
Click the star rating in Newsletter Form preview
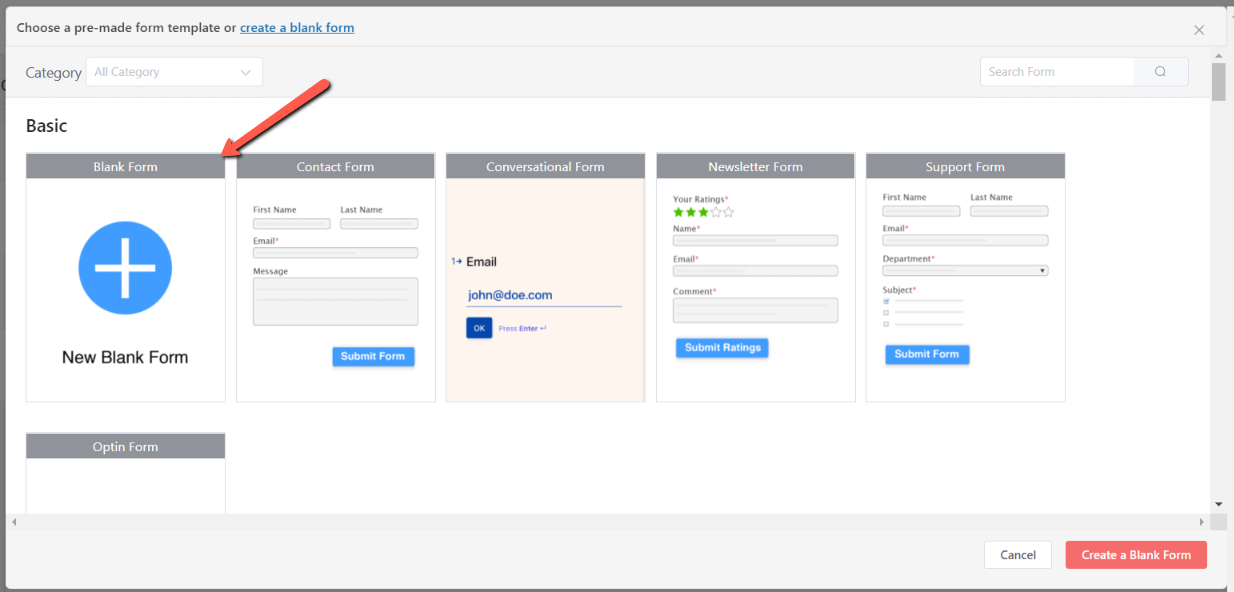click(703, 212)
